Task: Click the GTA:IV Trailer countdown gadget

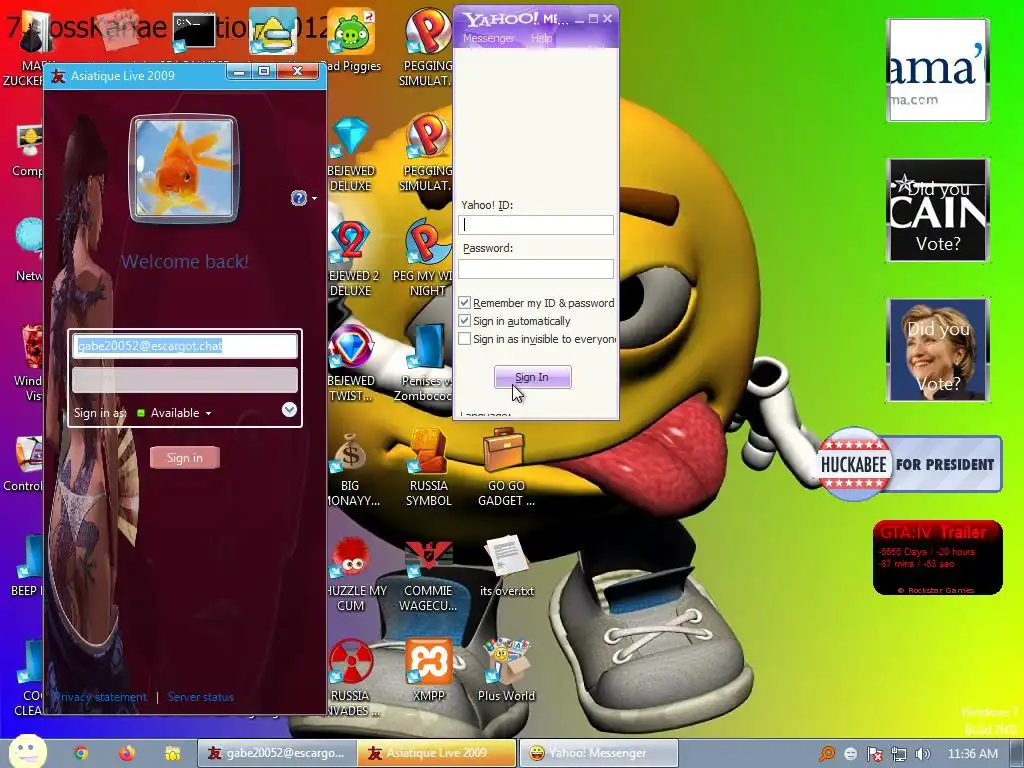Action: 937,557
